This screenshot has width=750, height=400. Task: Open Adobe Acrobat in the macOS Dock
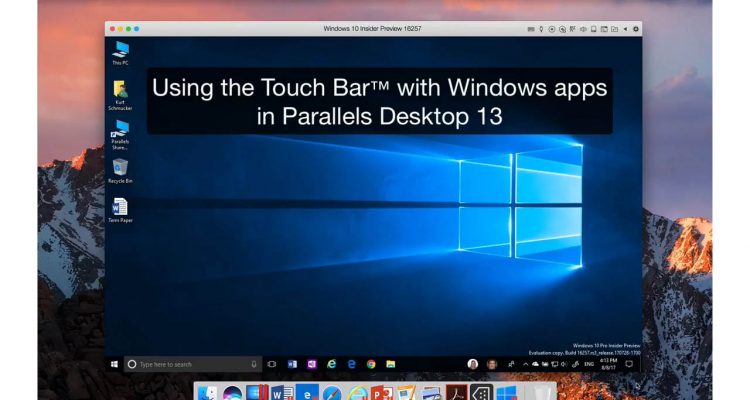coord(456,393)
